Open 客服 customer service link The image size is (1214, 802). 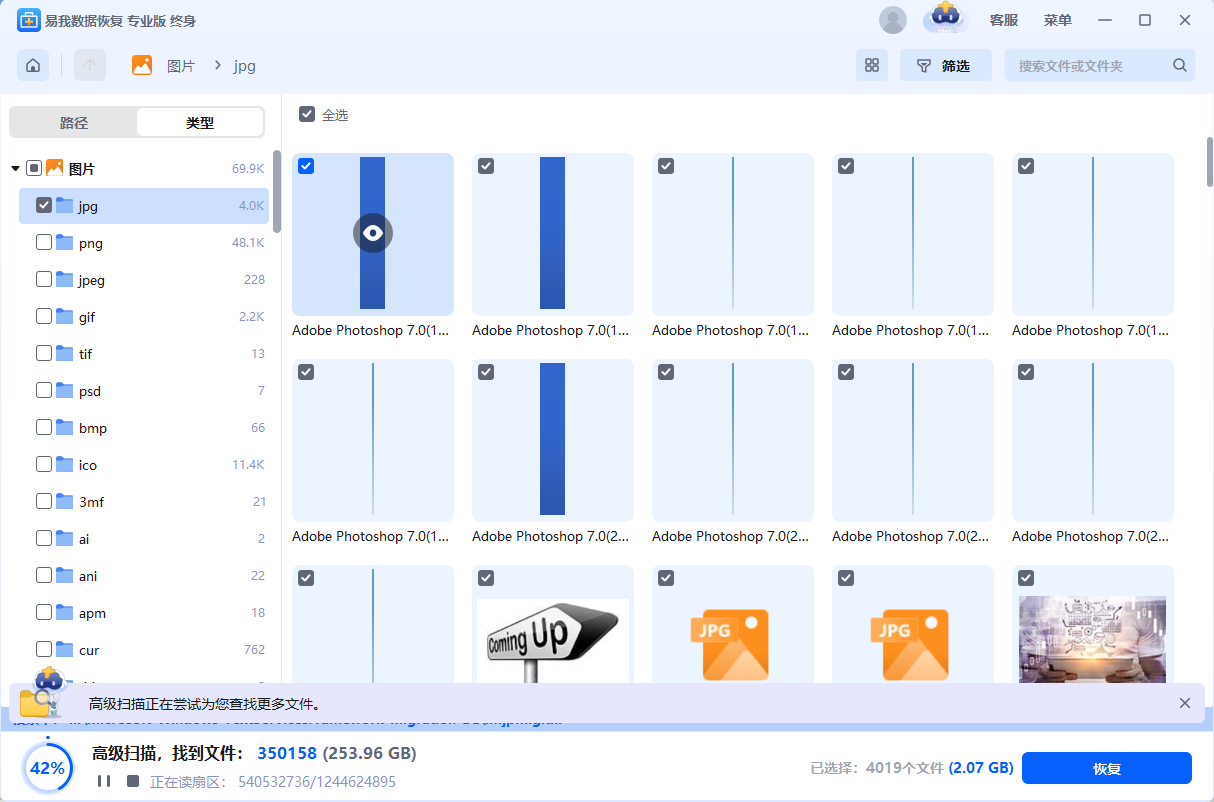1003,20
